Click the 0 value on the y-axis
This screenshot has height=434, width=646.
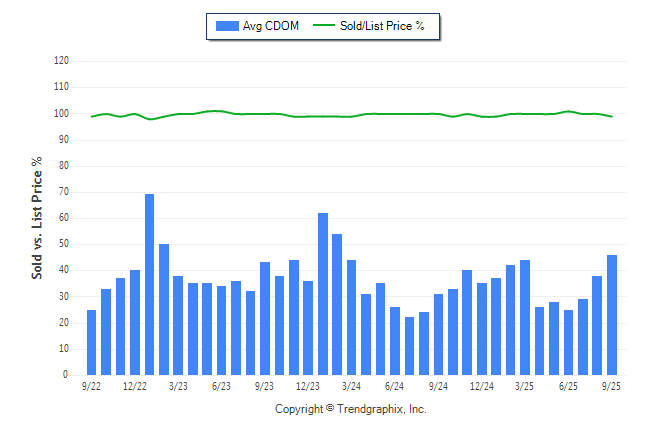[x=66, y=375]
